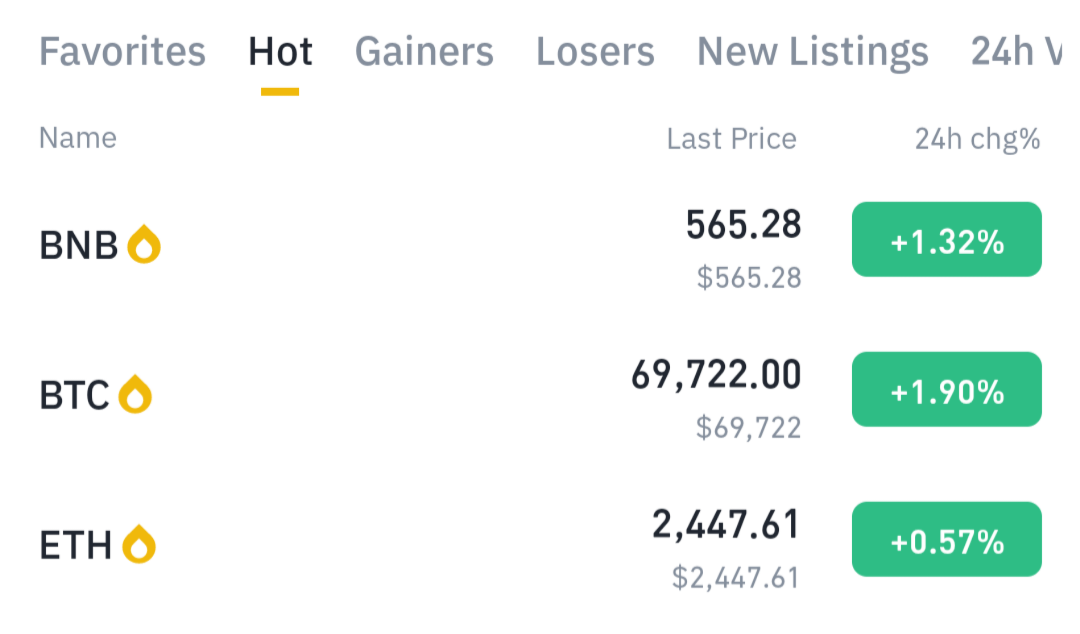Click the +1.90% change badge for BTC

click(x=947, y=389)
